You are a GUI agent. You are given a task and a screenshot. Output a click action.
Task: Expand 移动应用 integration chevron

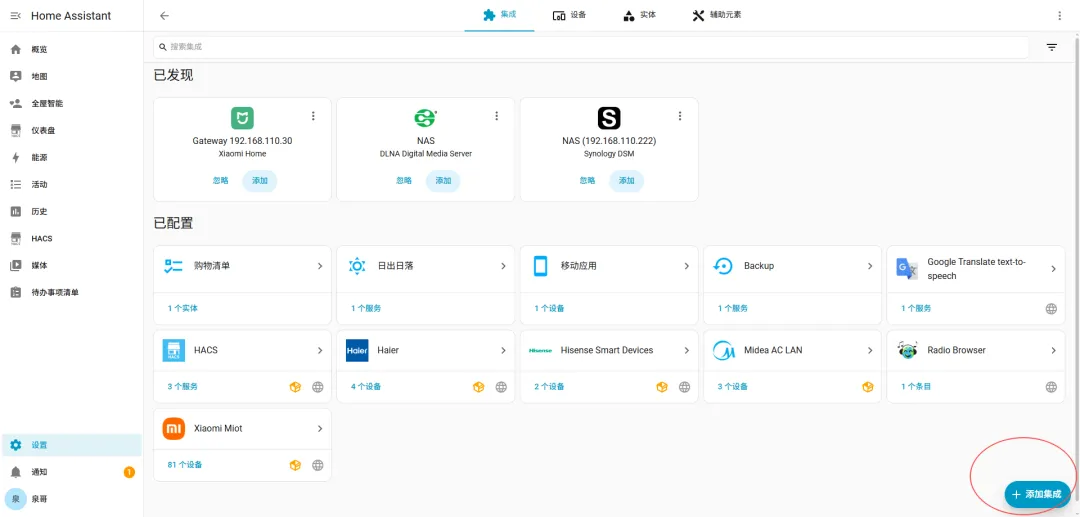(686, 266)
